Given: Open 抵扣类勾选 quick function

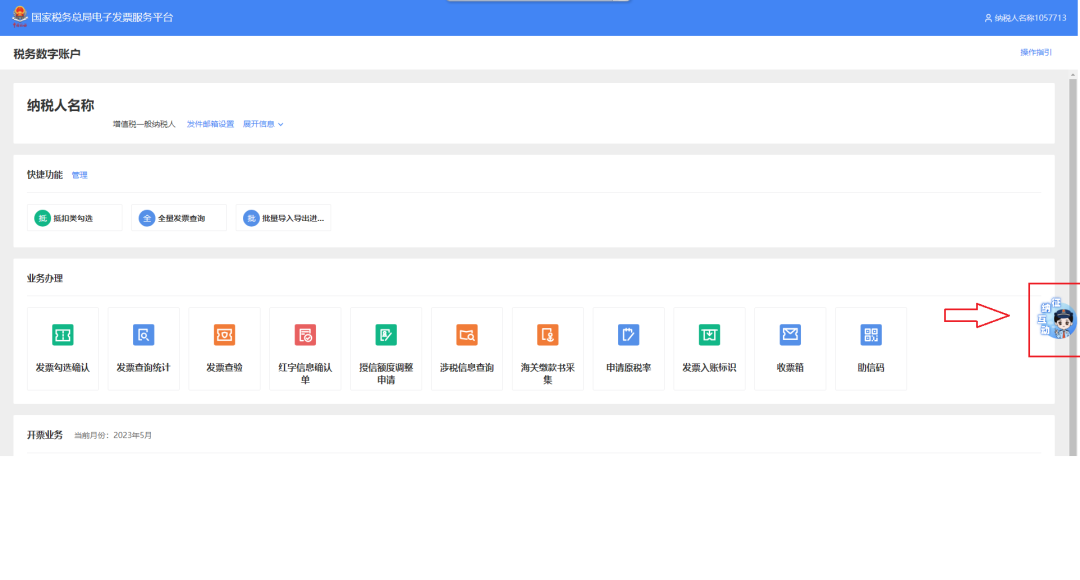Looking at the screenshot, I should click(x=74, y=218).
